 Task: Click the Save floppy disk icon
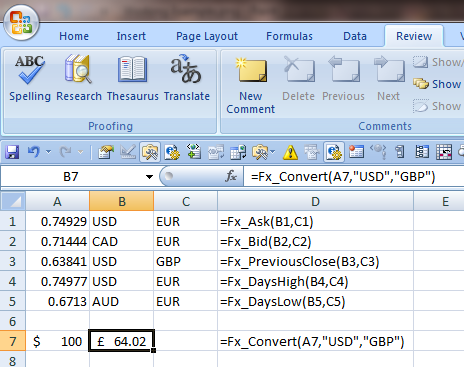[12, 152]
